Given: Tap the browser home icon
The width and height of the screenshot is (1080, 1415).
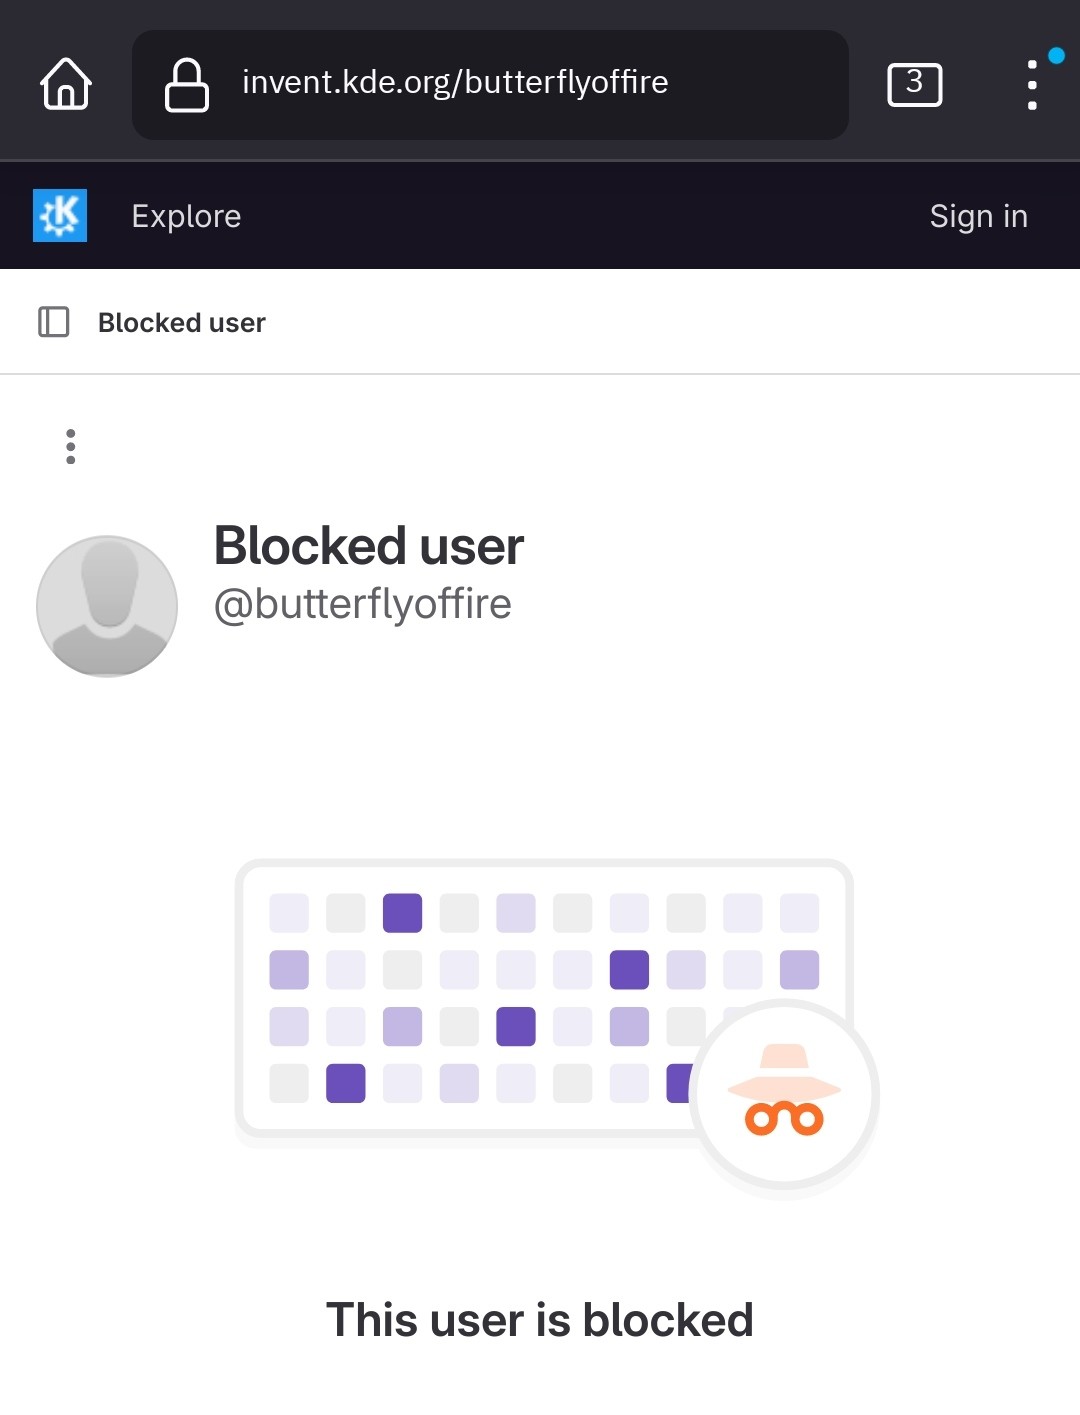Looking at the screenshot, I should tap(66, 84).
